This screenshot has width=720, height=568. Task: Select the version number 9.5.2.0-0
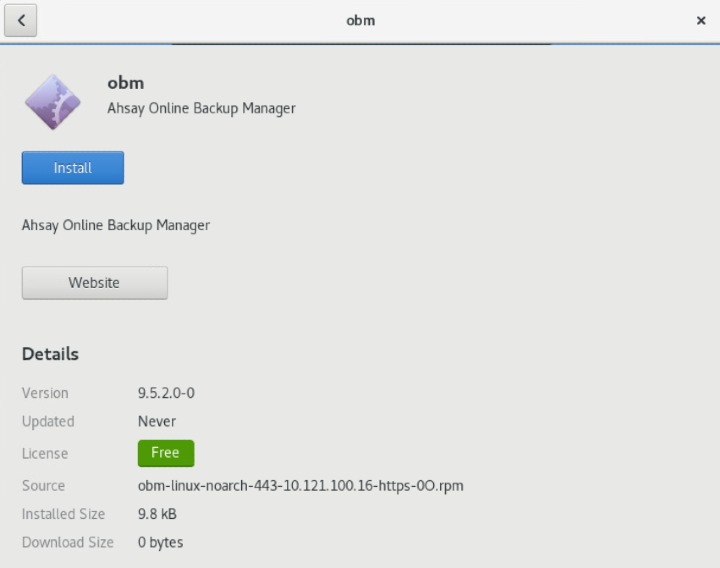pyautogui.click(x=166, y=393)
